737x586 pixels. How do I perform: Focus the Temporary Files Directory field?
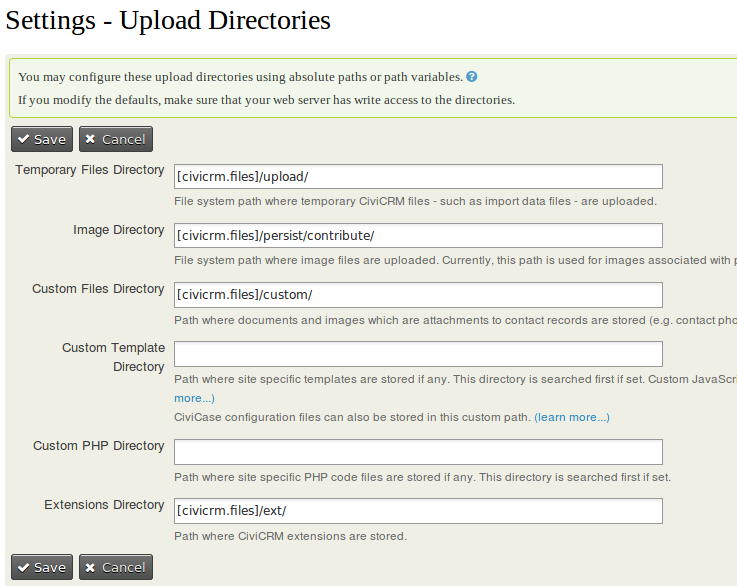(418, 177)
